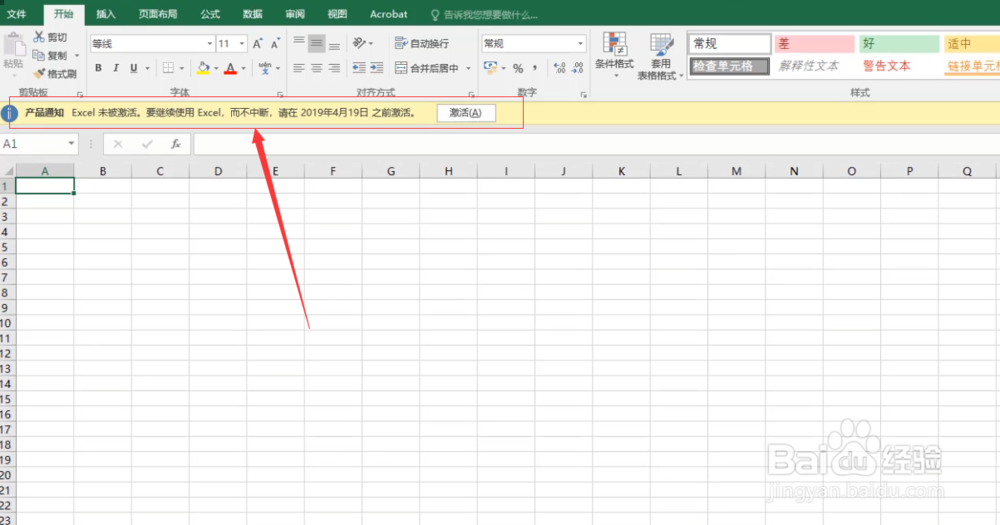This screenshot has height=525, width=1000.
Task: Select row header 10
Action: tap(6, 323)
